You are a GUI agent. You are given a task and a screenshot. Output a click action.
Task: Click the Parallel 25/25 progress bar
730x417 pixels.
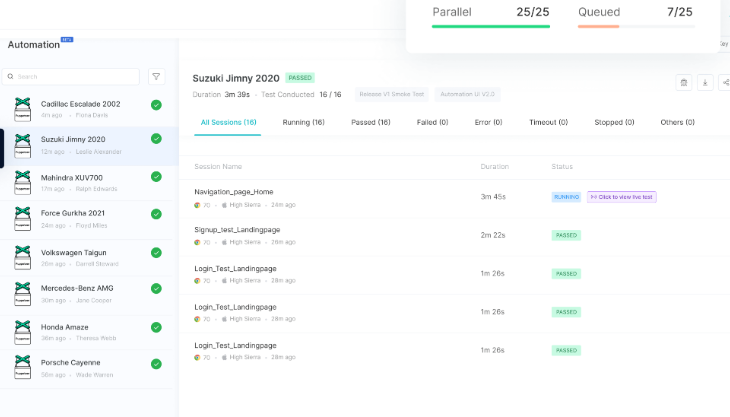click(491, 27)
